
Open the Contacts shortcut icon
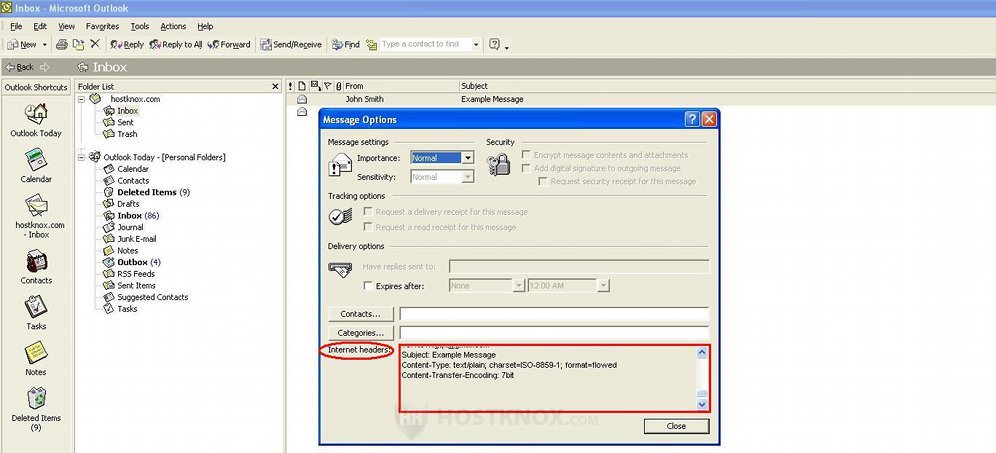coord(36,261)
